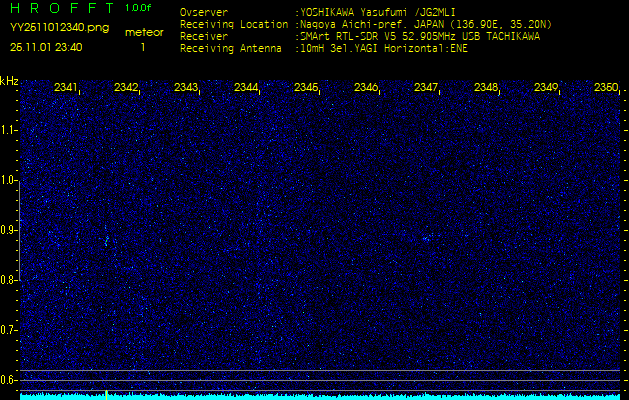Click the cyan signal level strip at bottom
The image size is (629, 400).
320,396
